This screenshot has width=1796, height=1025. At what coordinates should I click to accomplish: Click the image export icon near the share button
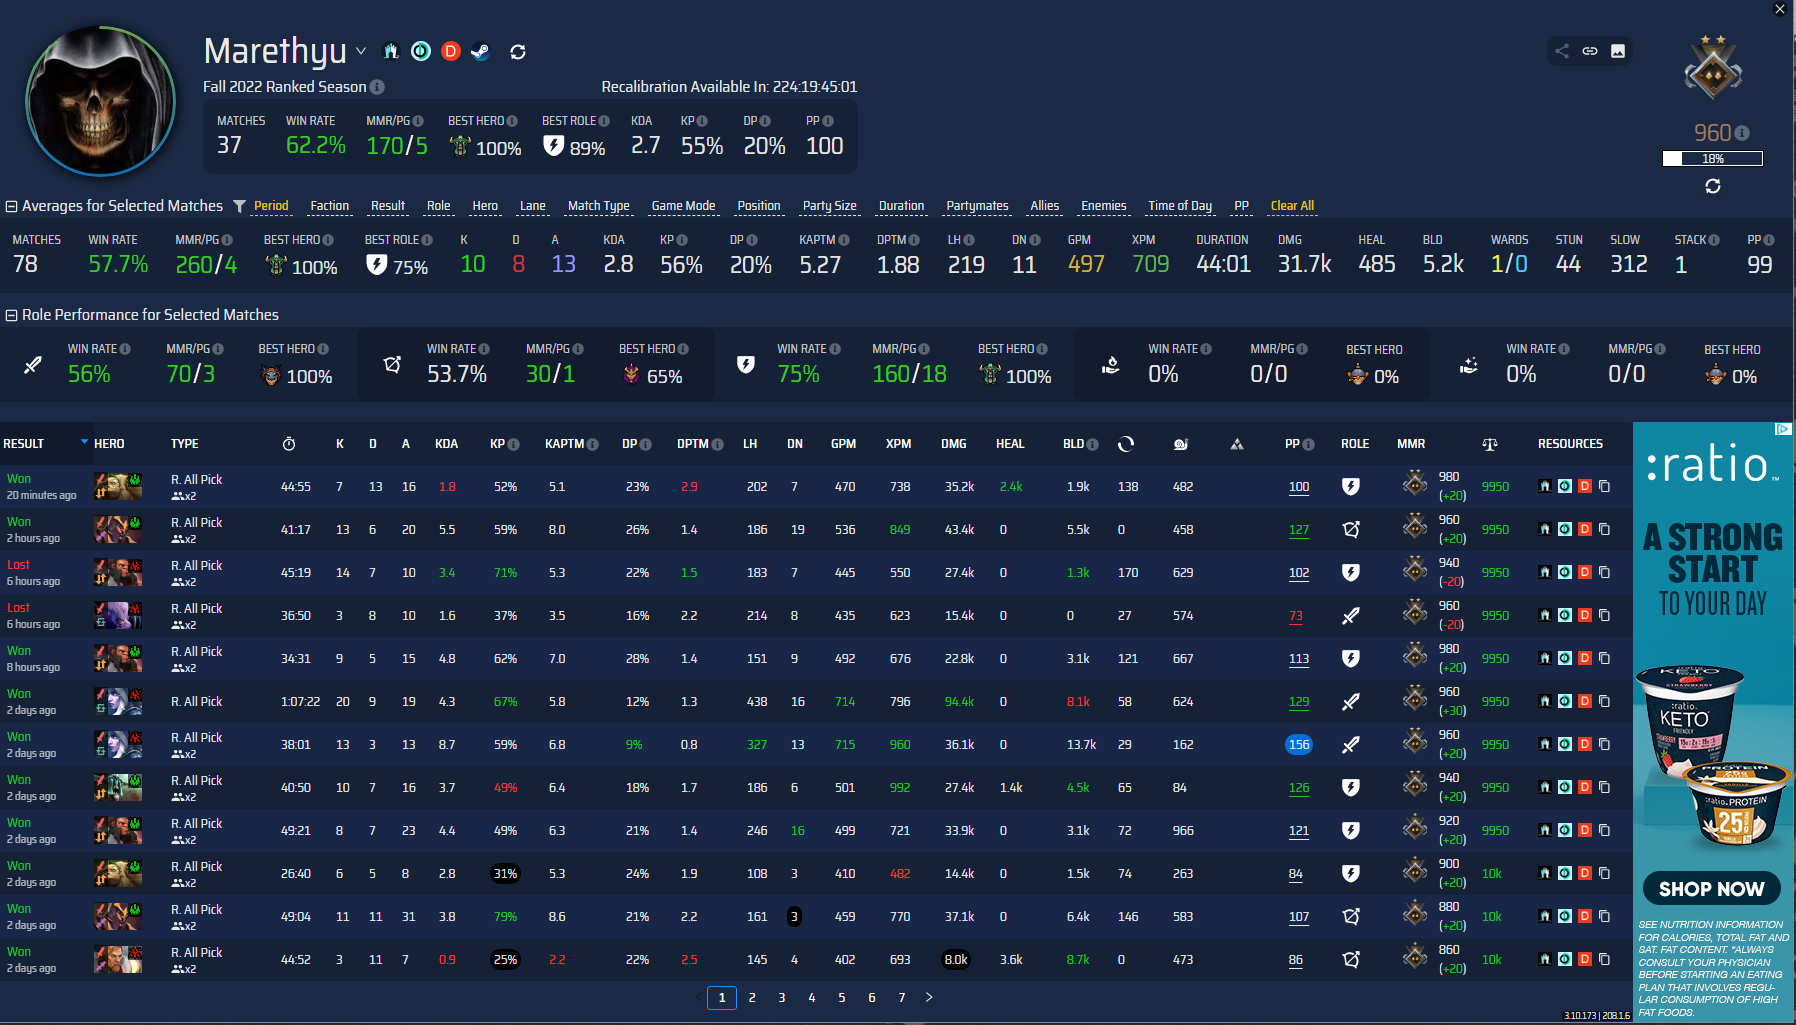[x=1618, y=51]
